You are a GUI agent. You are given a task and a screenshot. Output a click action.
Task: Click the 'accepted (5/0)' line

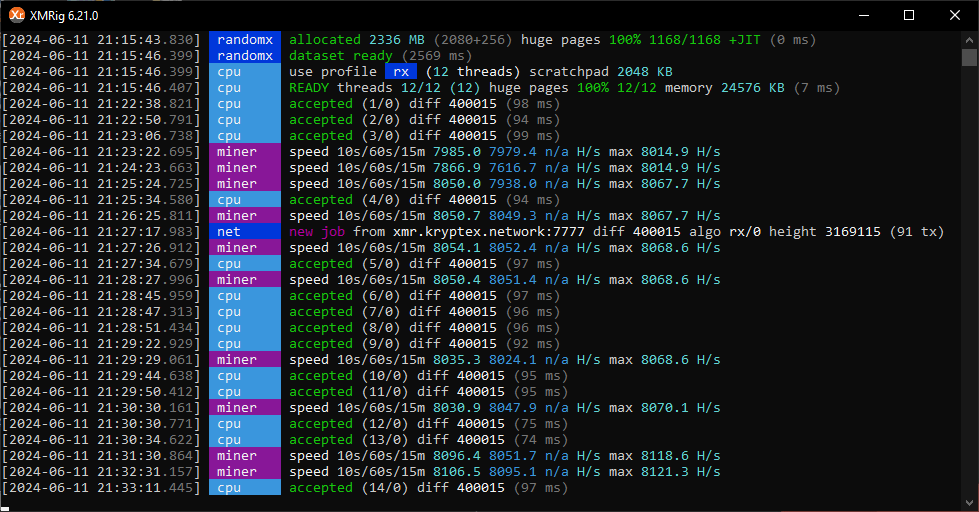tap(425, 263)
